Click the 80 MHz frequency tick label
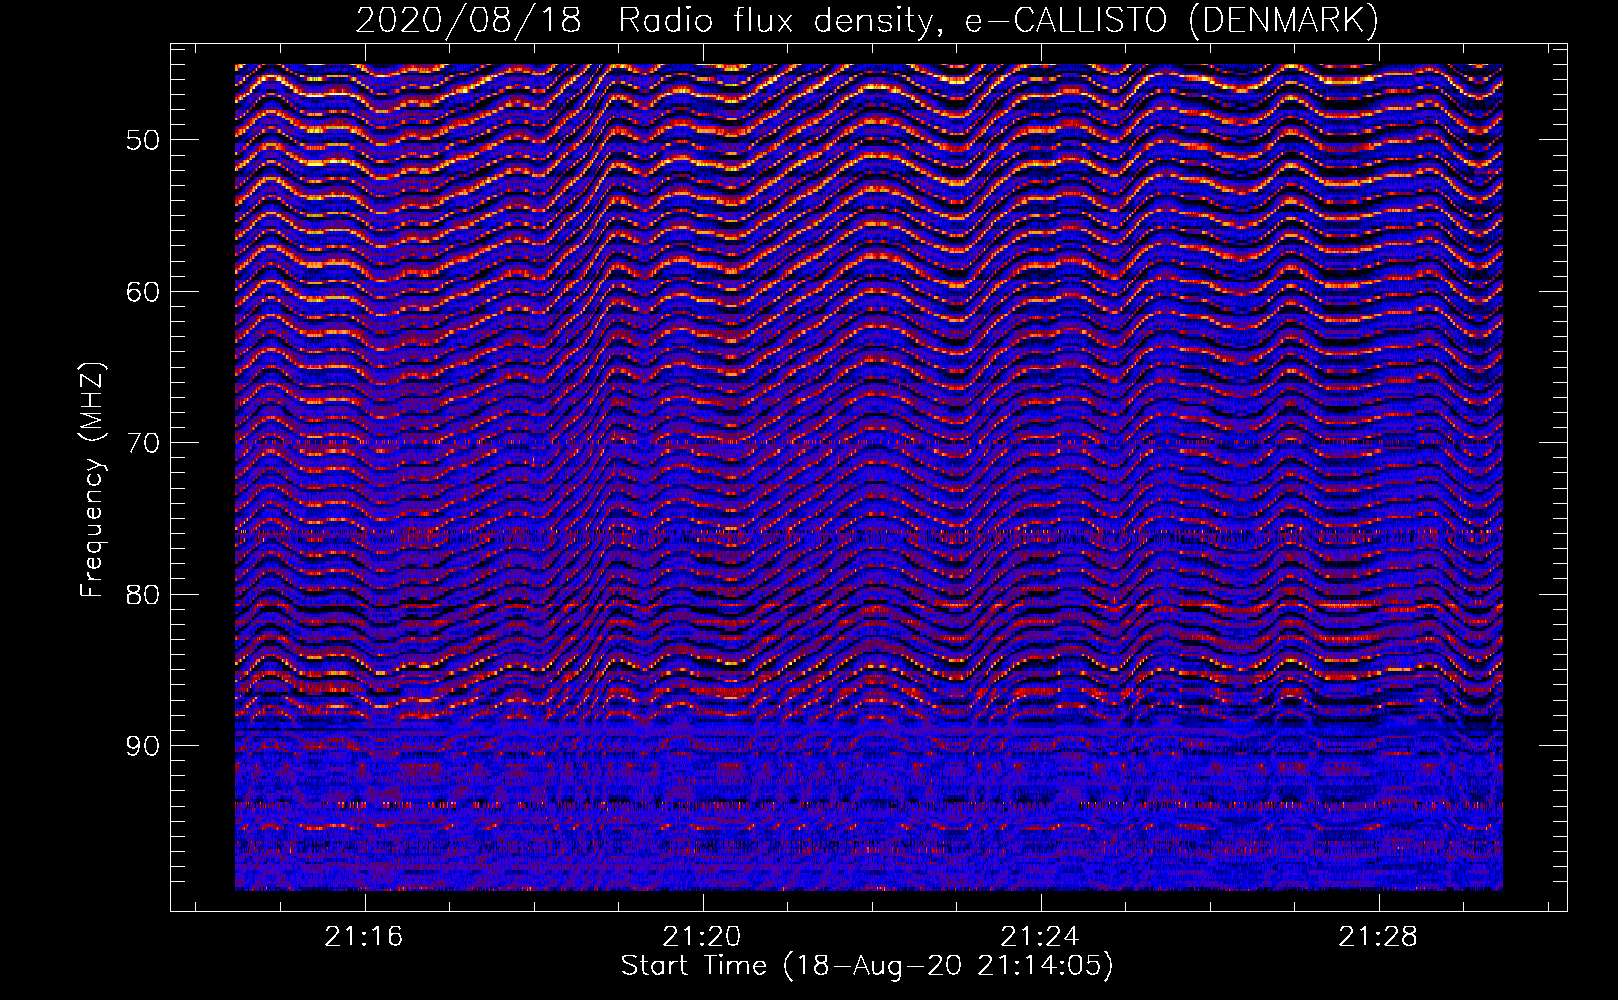This screenshot has width=1618, height=1000. [143, 594]
